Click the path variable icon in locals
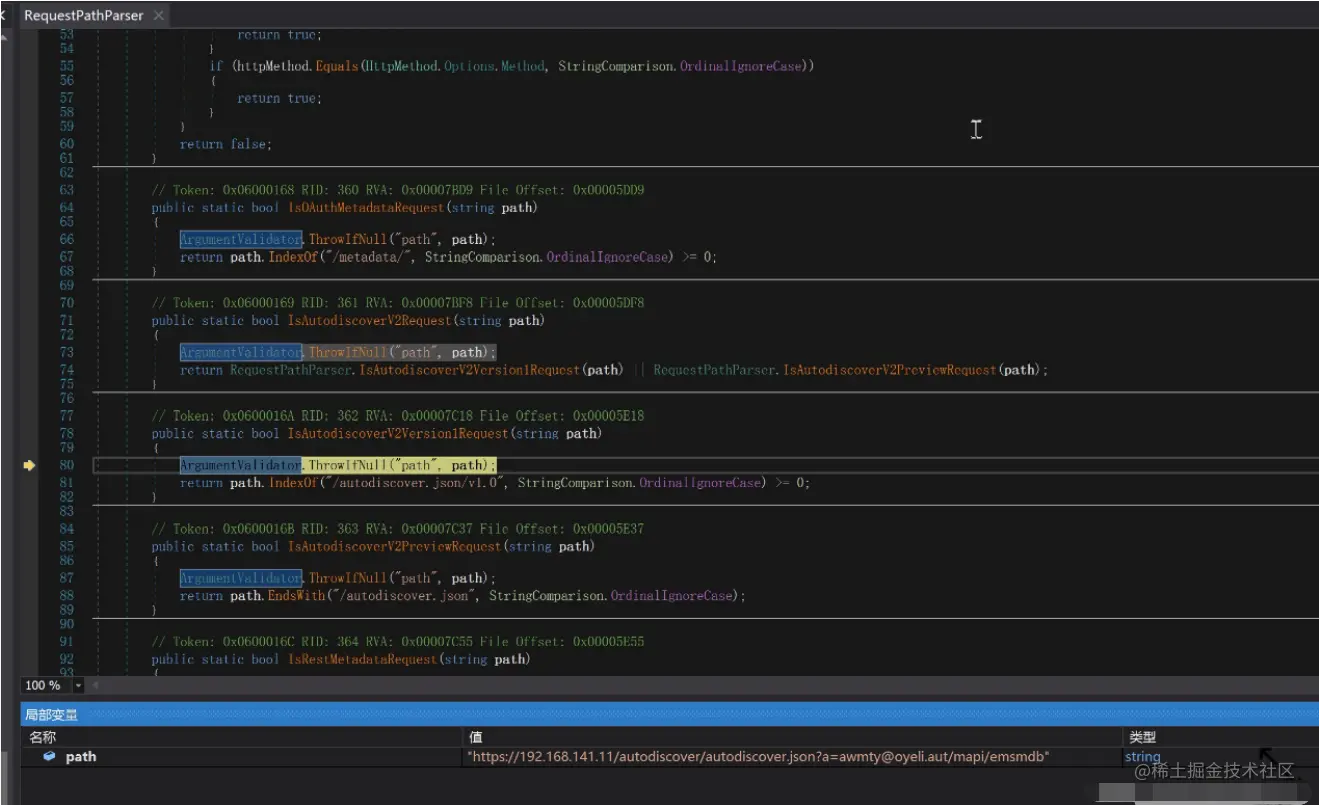 [49, 756]
